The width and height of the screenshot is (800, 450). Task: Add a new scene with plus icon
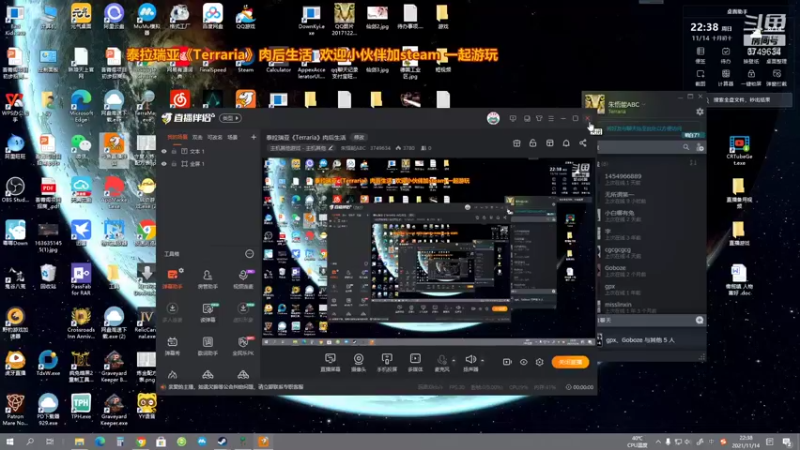tap(254, 137)
